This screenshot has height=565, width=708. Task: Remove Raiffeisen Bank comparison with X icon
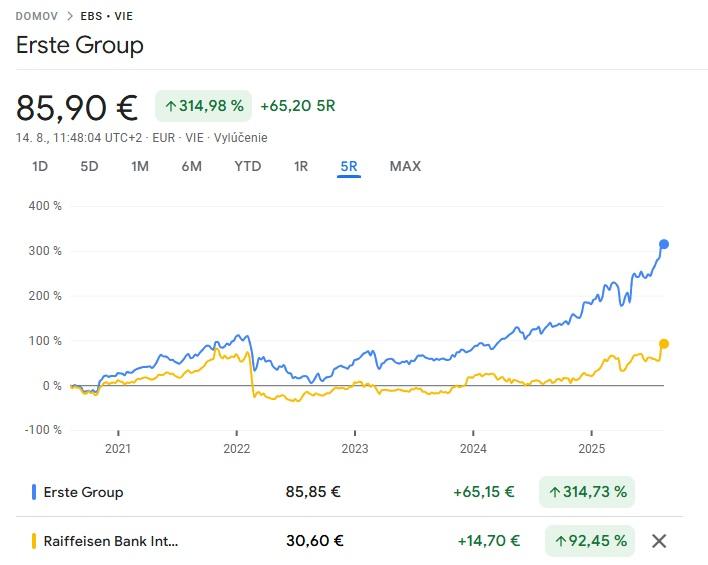click(x=659, y=541)
